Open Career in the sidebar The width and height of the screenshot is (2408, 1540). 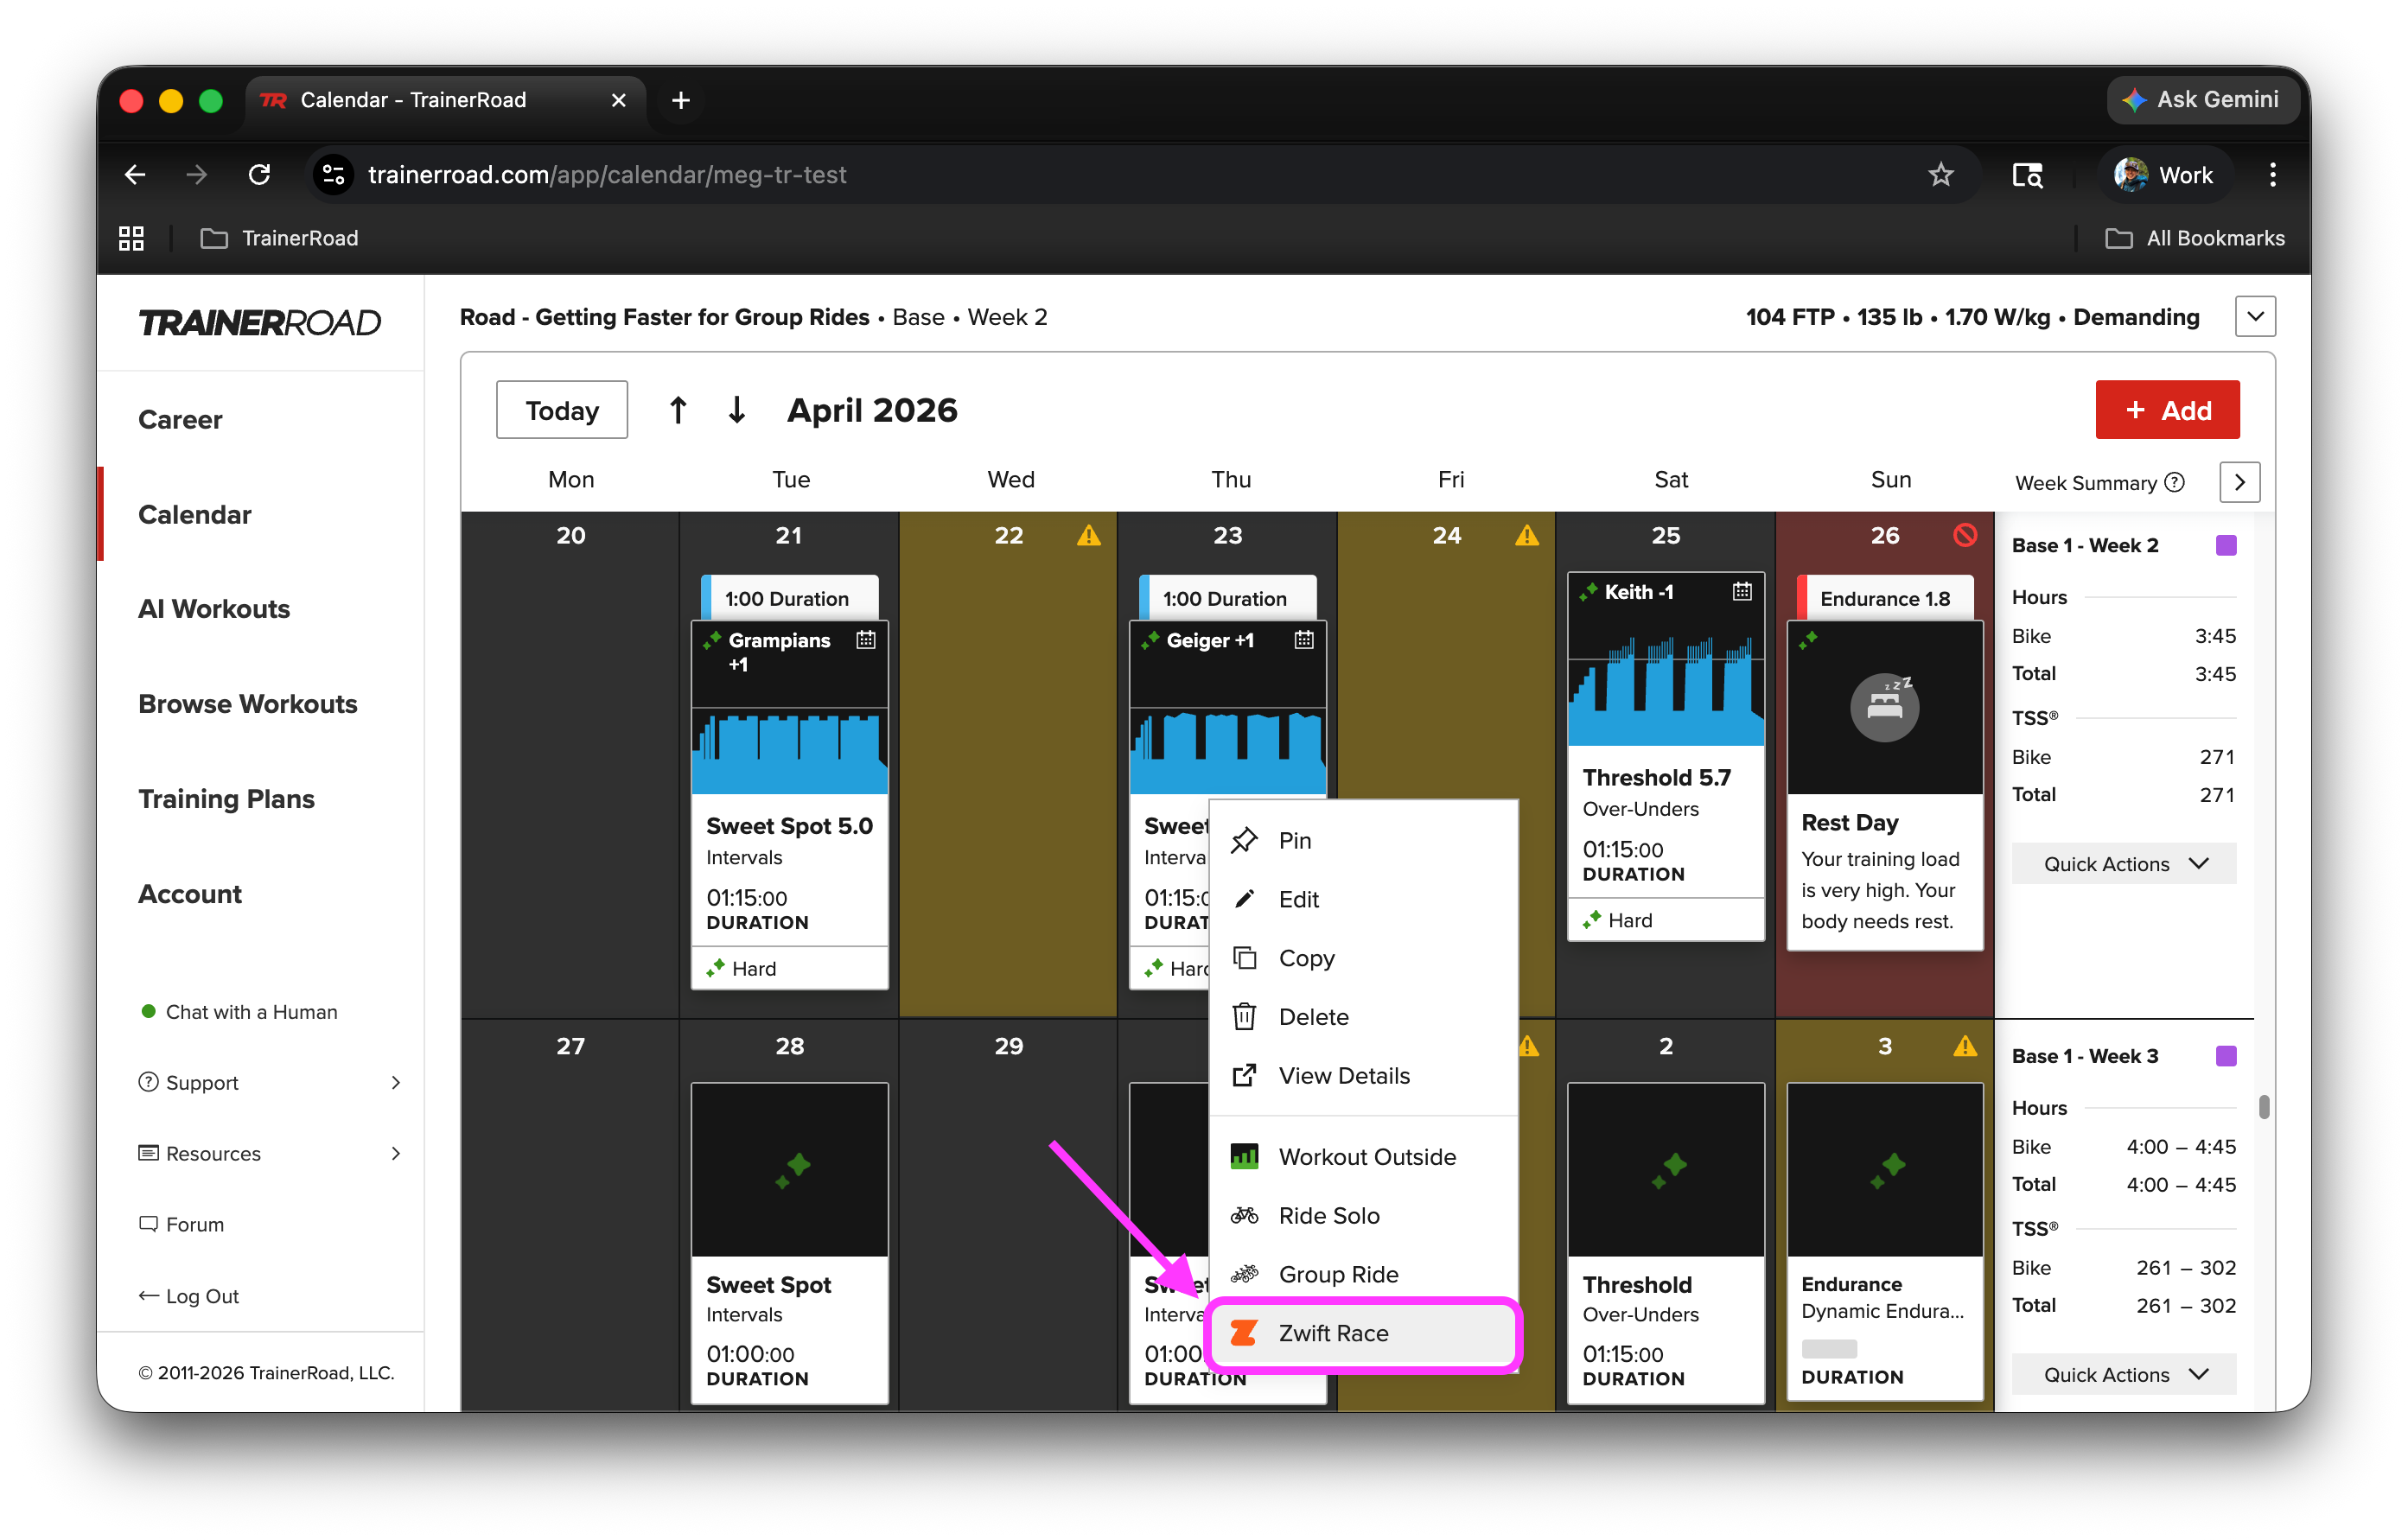[180, 420]
